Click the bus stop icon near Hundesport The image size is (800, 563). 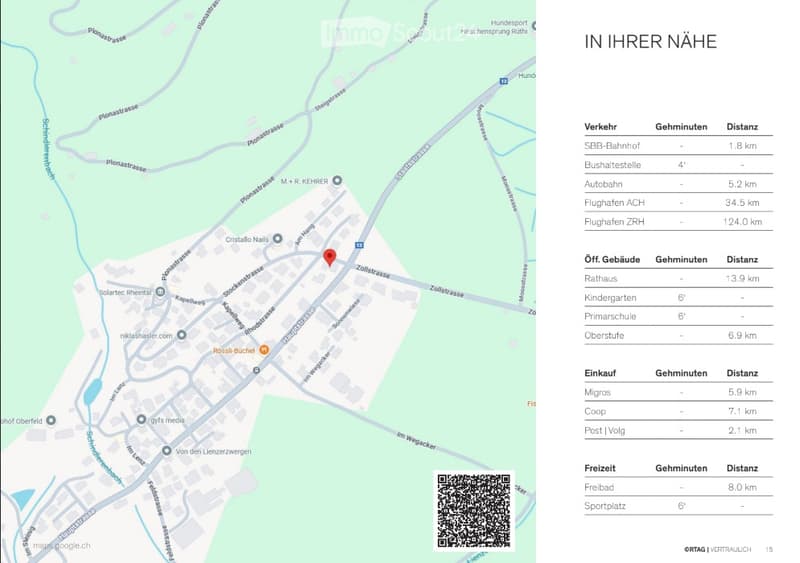pos(504,81)
